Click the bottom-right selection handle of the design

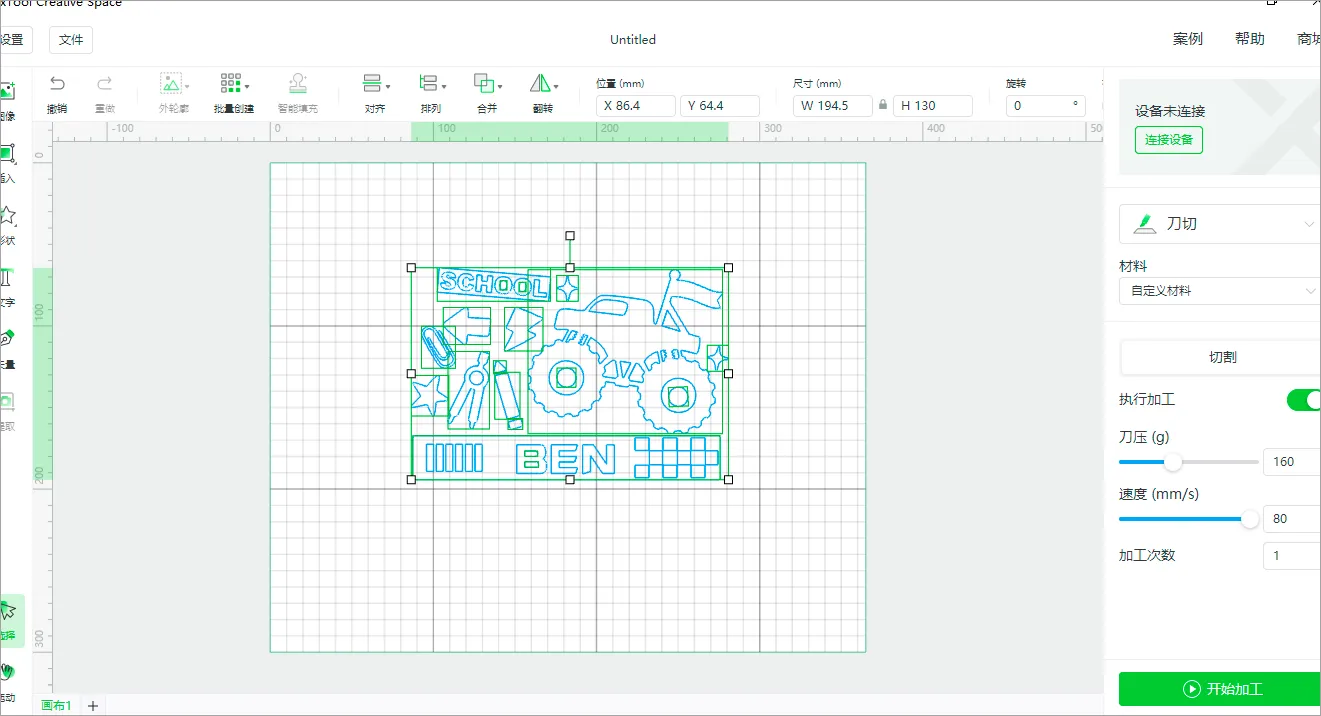pyautogui.click(x=728, y=480)
